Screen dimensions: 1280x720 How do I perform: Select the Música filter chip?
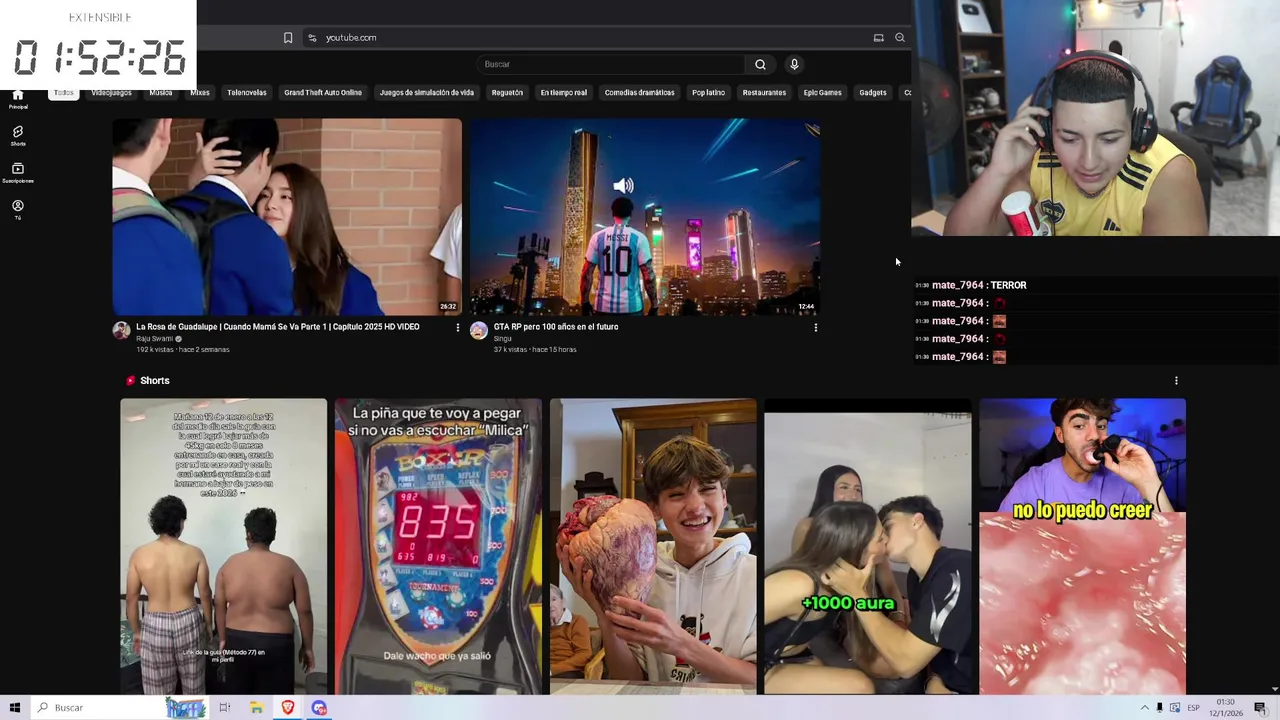pyautogui.click(x=160, y=93)
